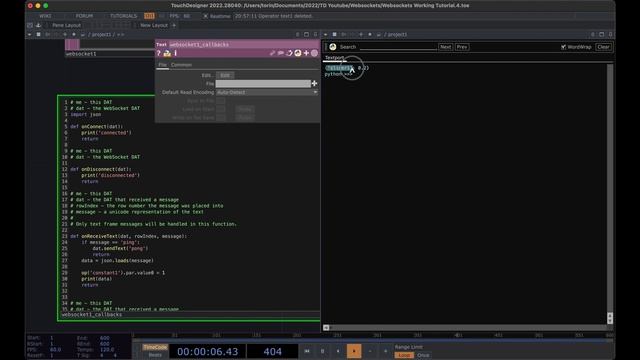Click the File path input field
This screenshot has height=360, width=640.
[263, 83]
